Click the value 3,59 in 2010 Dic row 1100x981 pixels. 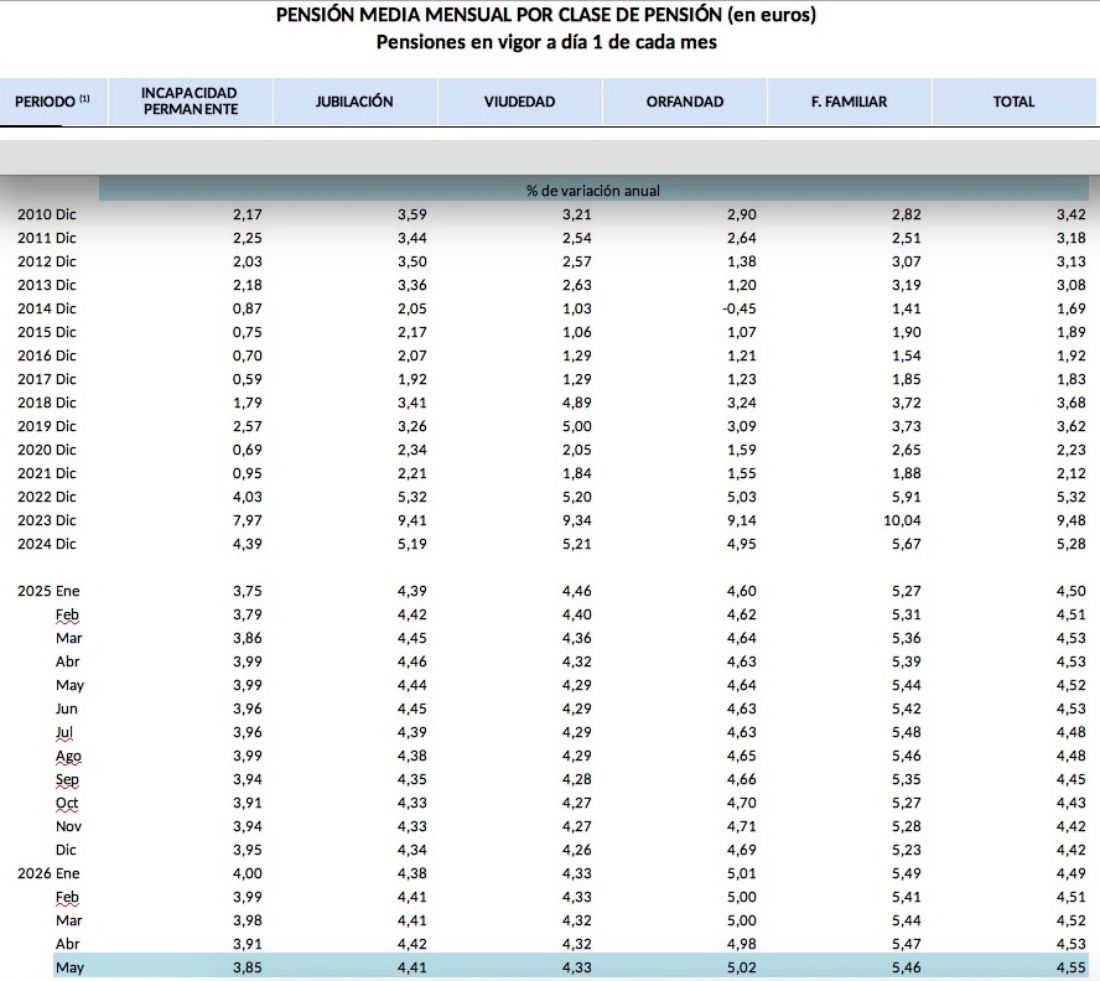tap(412, 215)
